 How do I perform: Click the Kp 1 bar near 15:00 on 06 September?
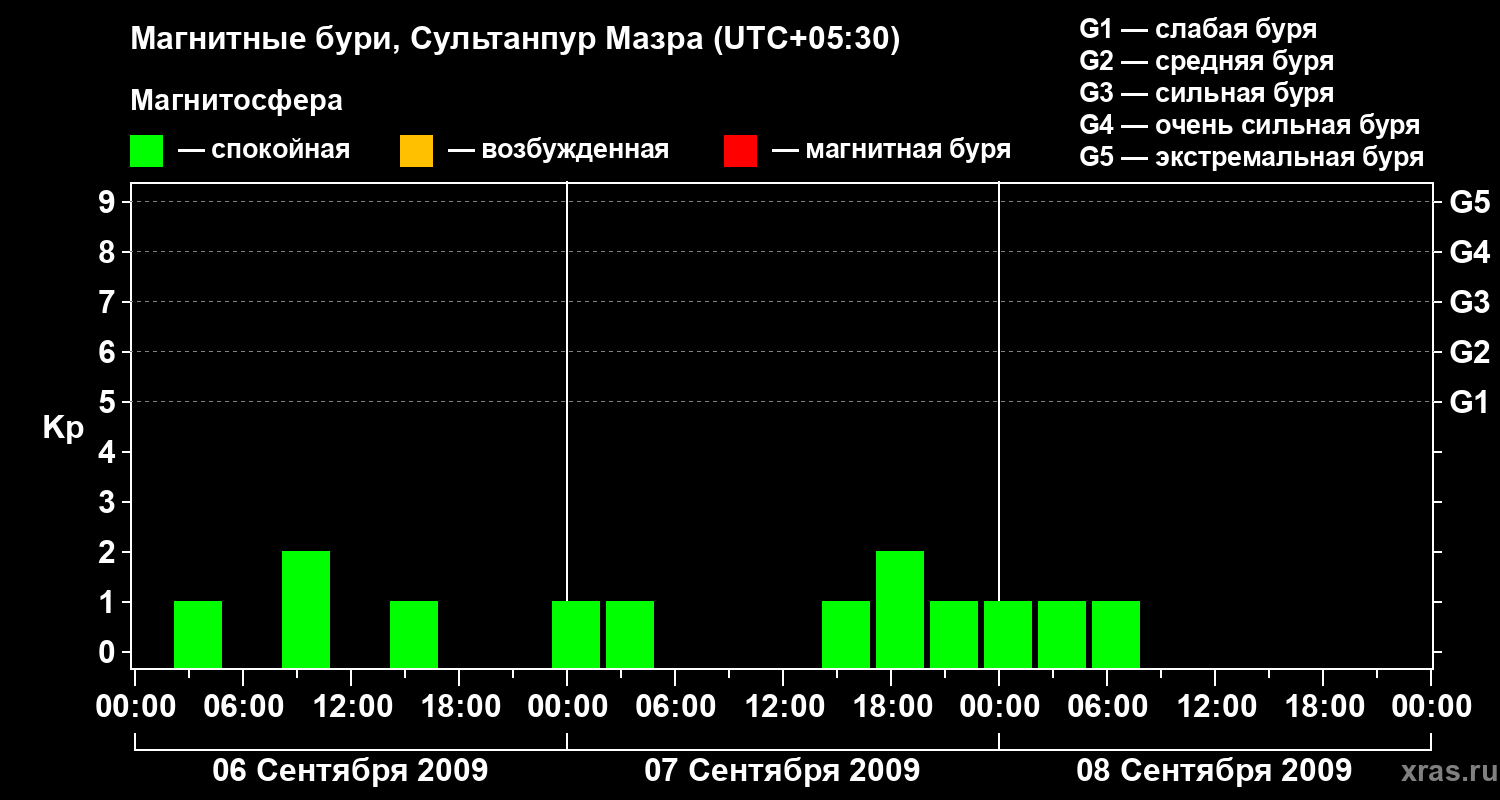(x=414, y=634)
